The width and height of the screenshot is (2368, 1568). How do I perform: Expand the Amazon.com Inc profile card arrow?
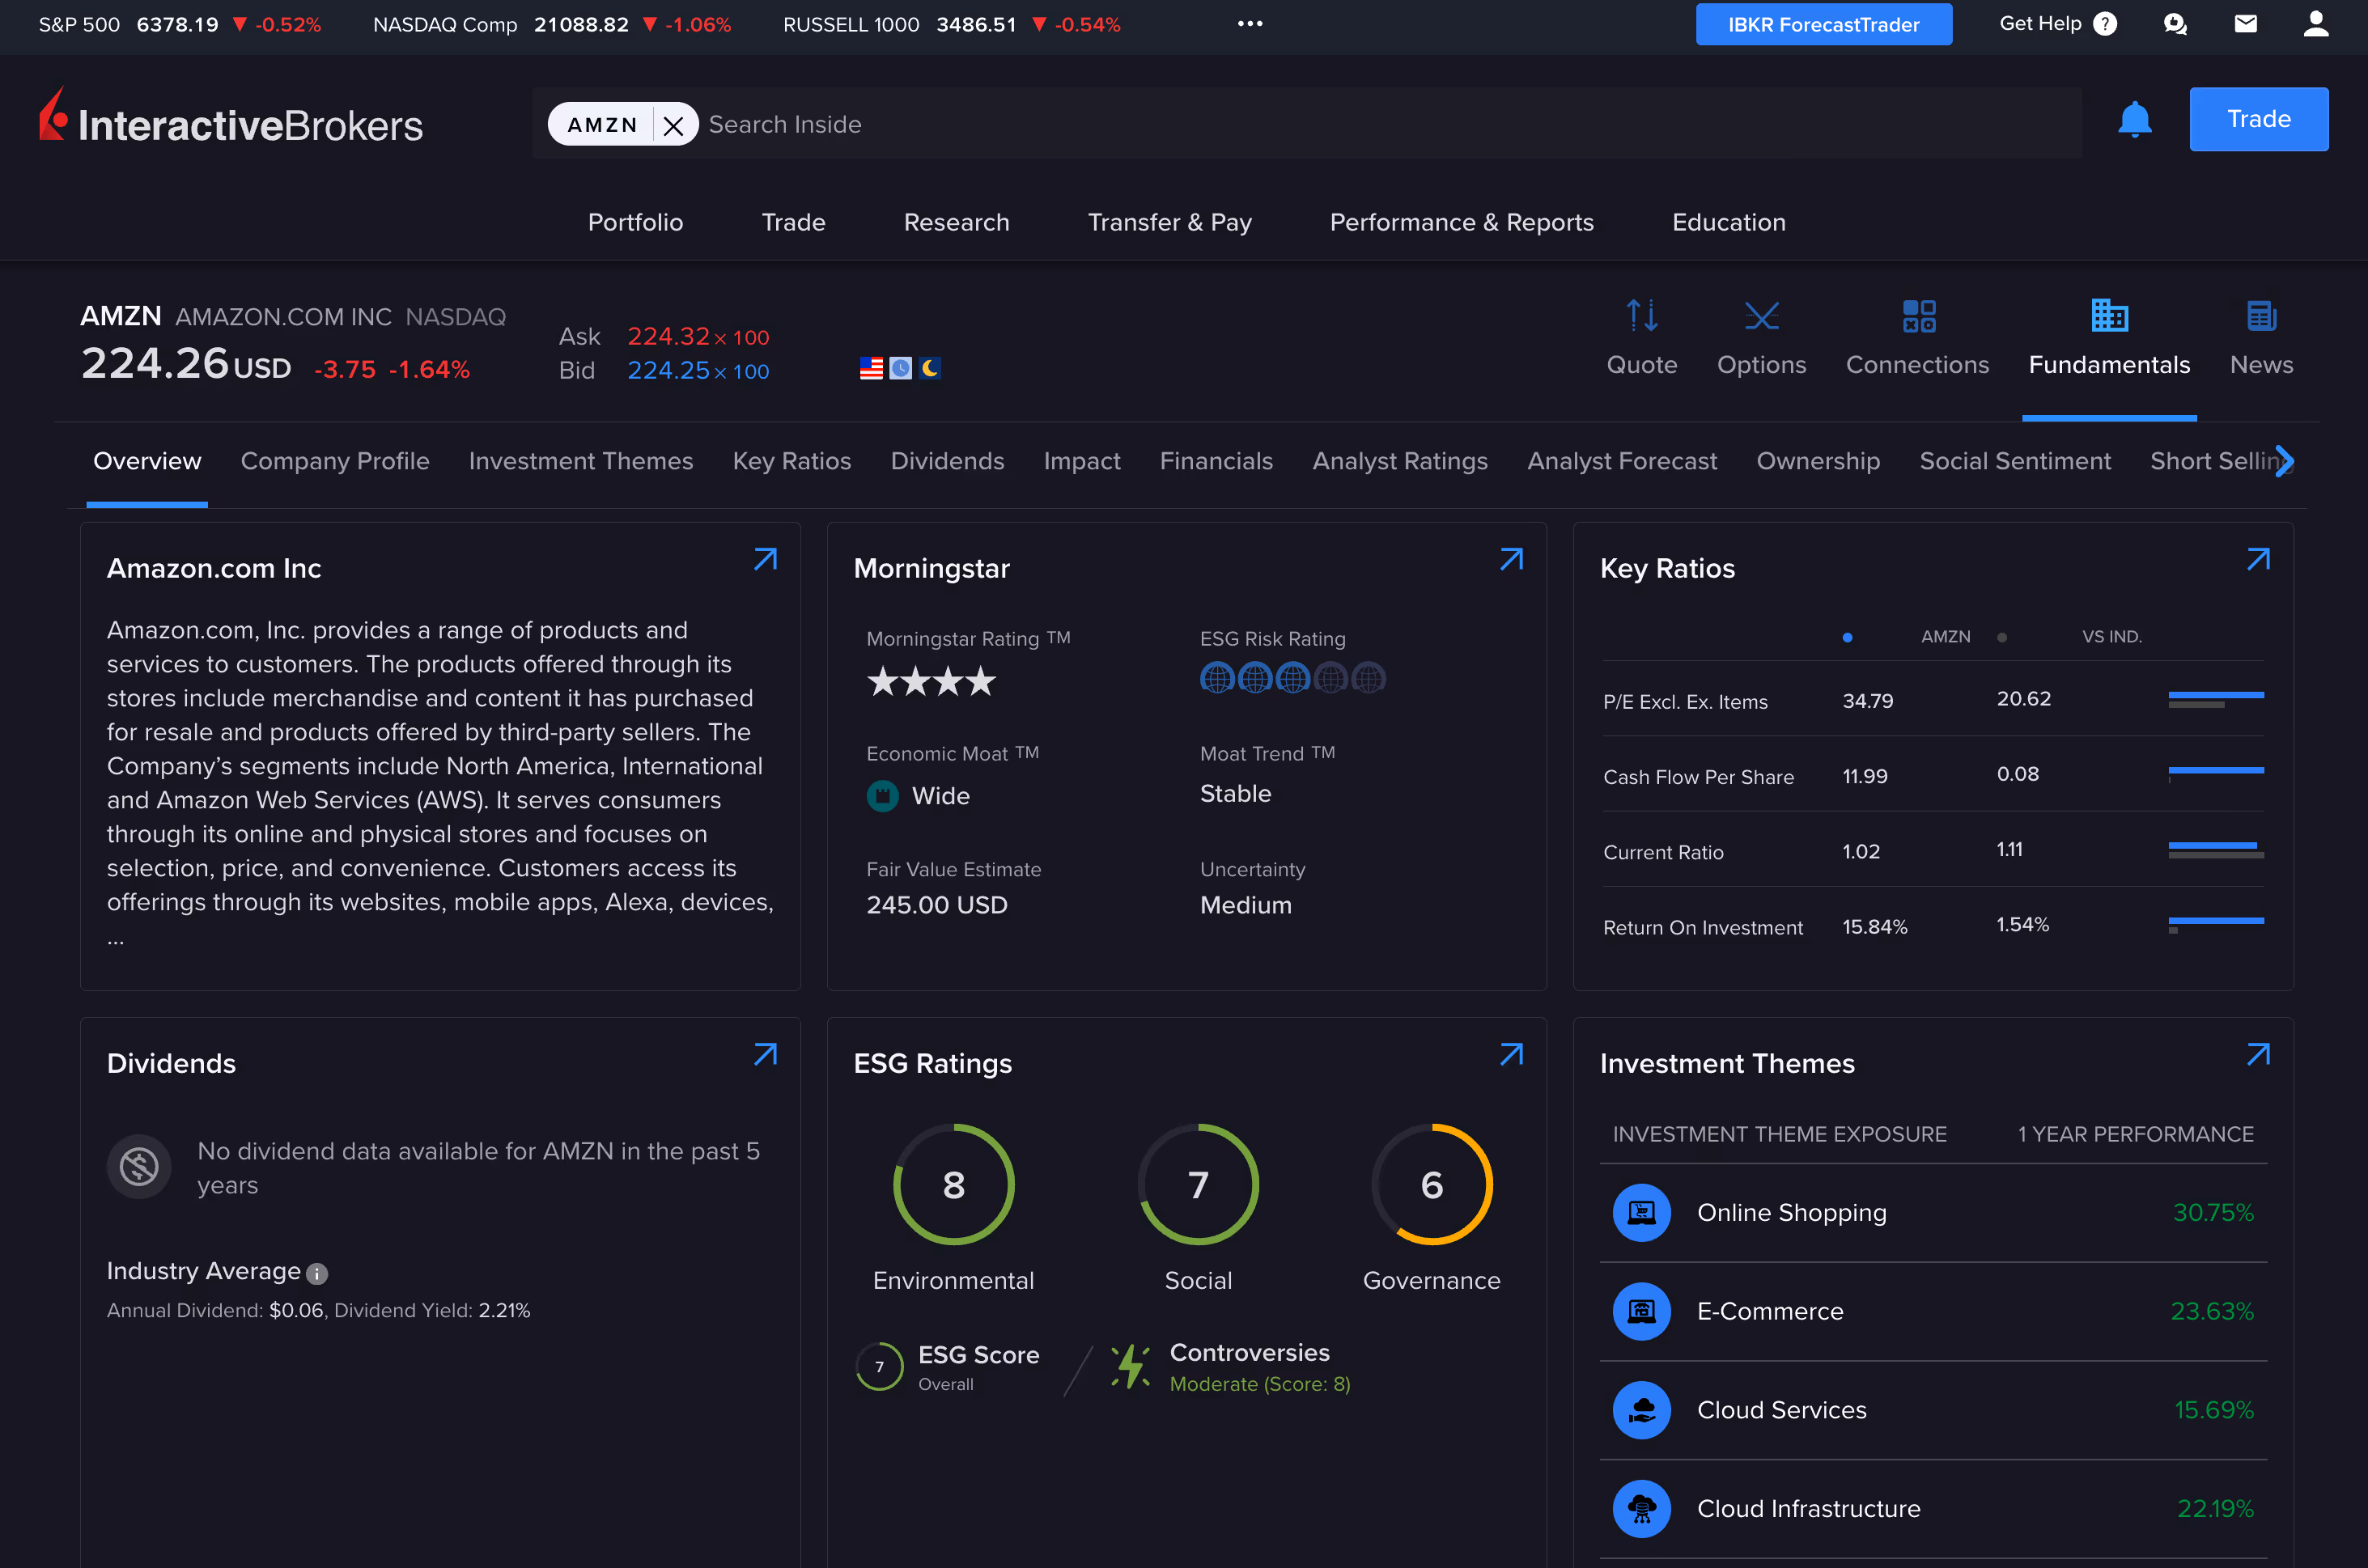pos(765,559)
